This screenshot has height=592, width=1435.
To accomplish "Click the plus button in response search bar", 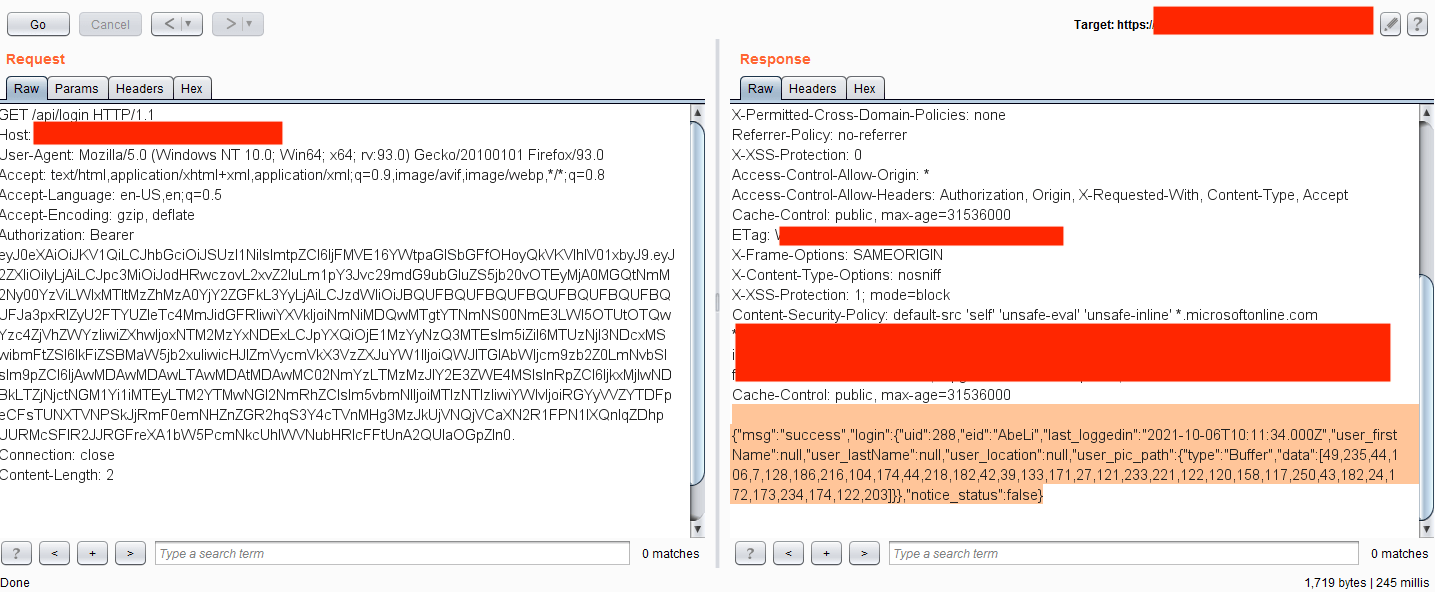I will [x=826, y=553].
